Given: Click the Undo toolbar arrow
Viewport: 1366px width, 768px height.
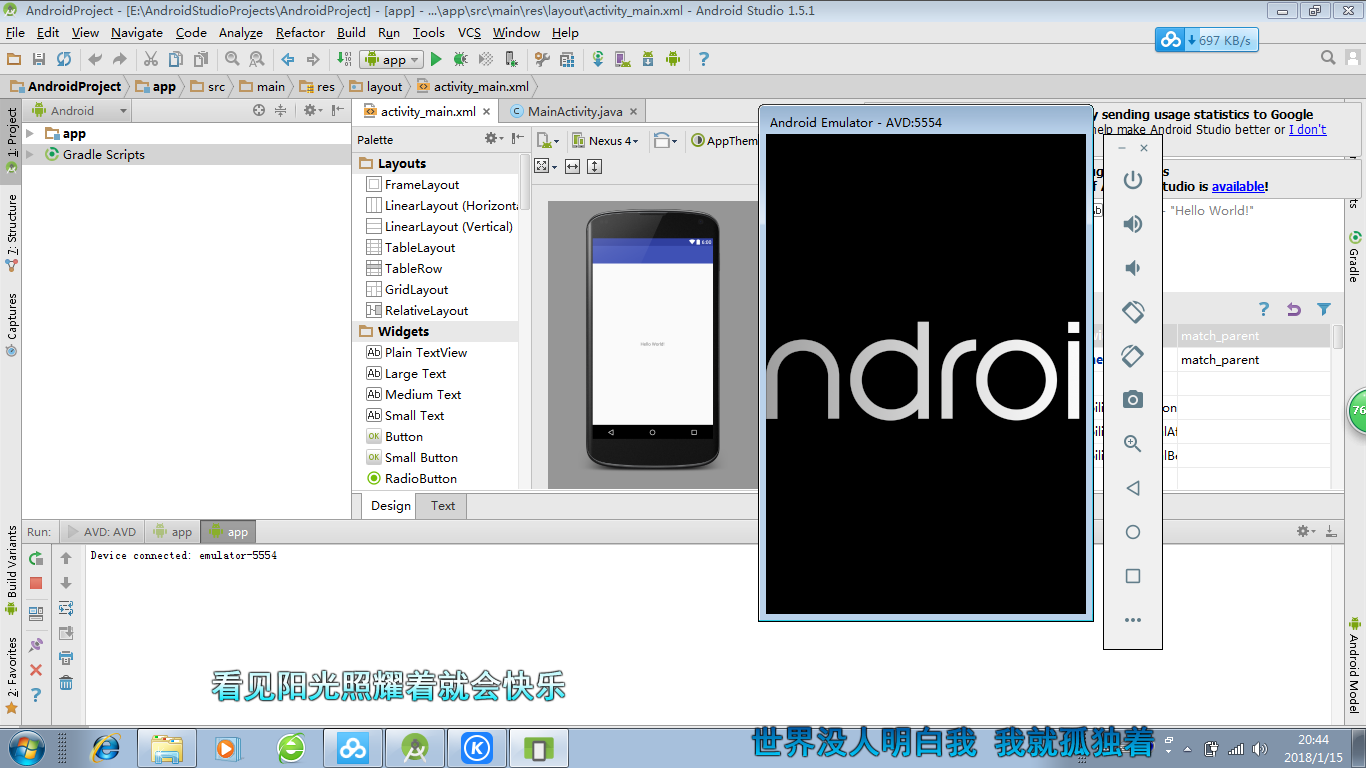Looking at the screenshot, I should point(95,59).
